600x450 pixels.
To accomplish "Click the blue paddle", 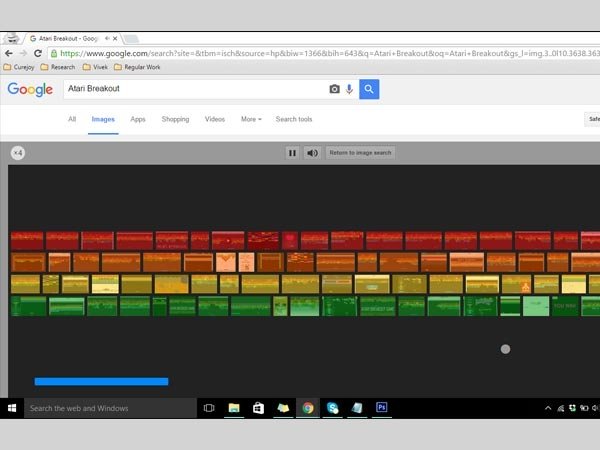I will click(101, 382).
